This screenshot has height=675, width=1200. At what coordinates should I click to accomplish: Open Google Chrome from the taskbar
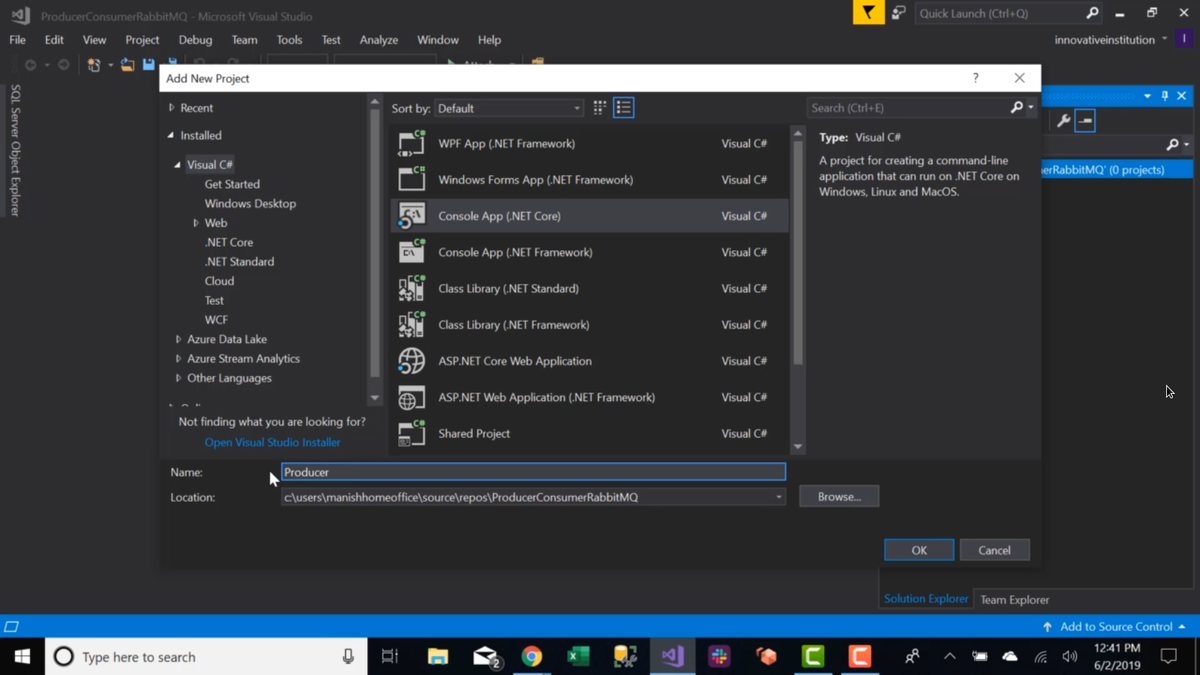click(x=531, y=657)
